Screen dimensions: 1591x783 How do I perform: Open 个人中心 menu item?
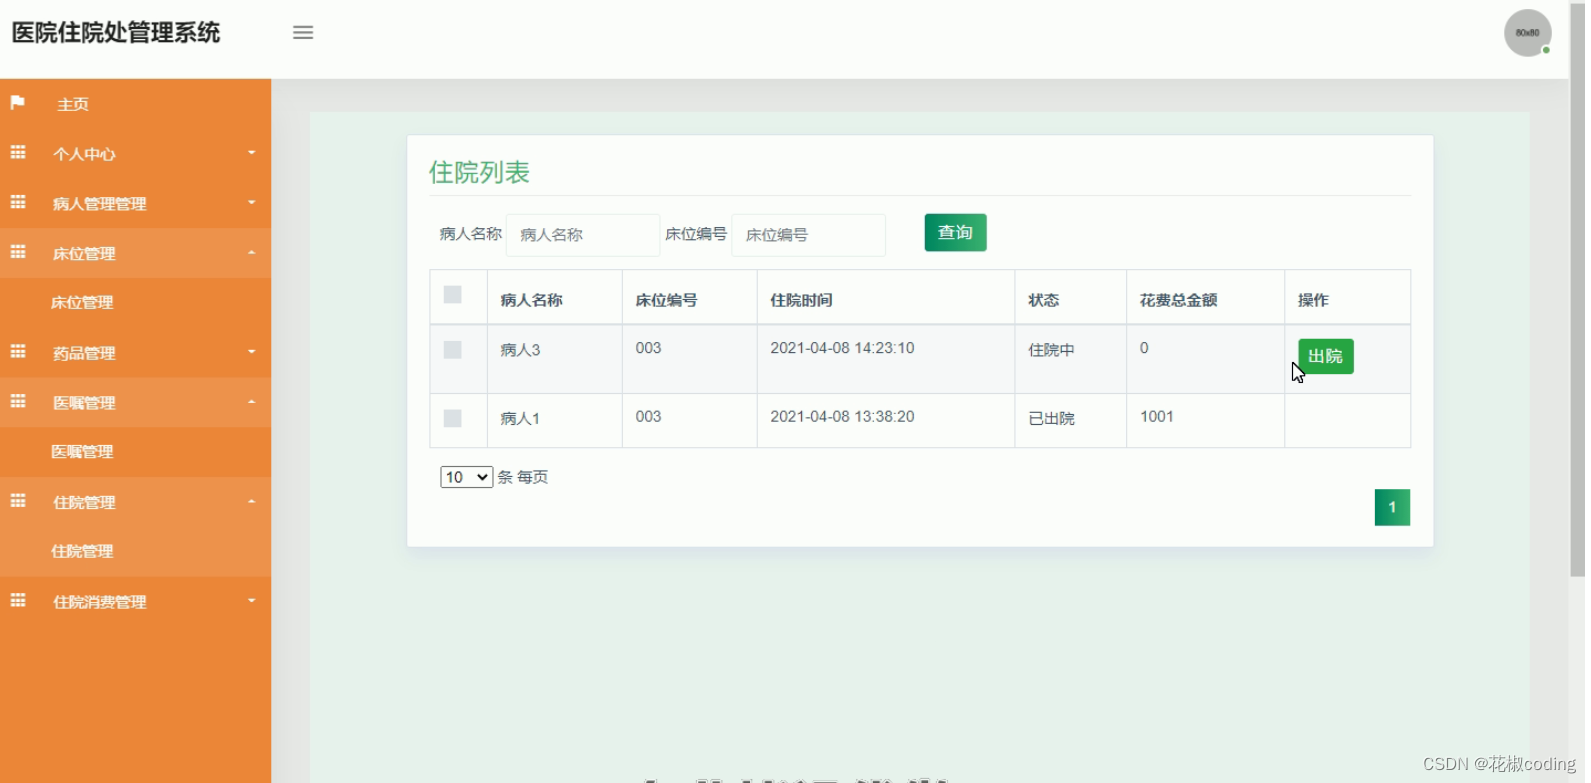click(x=135, y=154)
